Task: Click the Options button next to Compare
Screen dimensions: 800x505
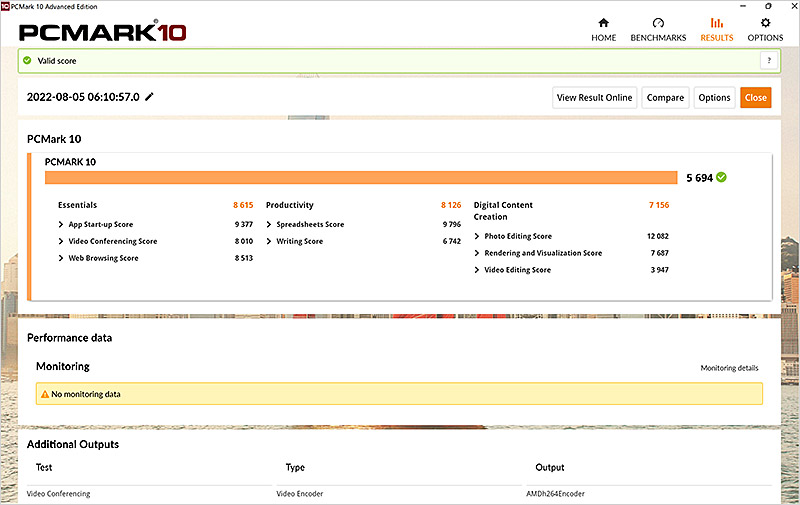Action: point(714,97)
